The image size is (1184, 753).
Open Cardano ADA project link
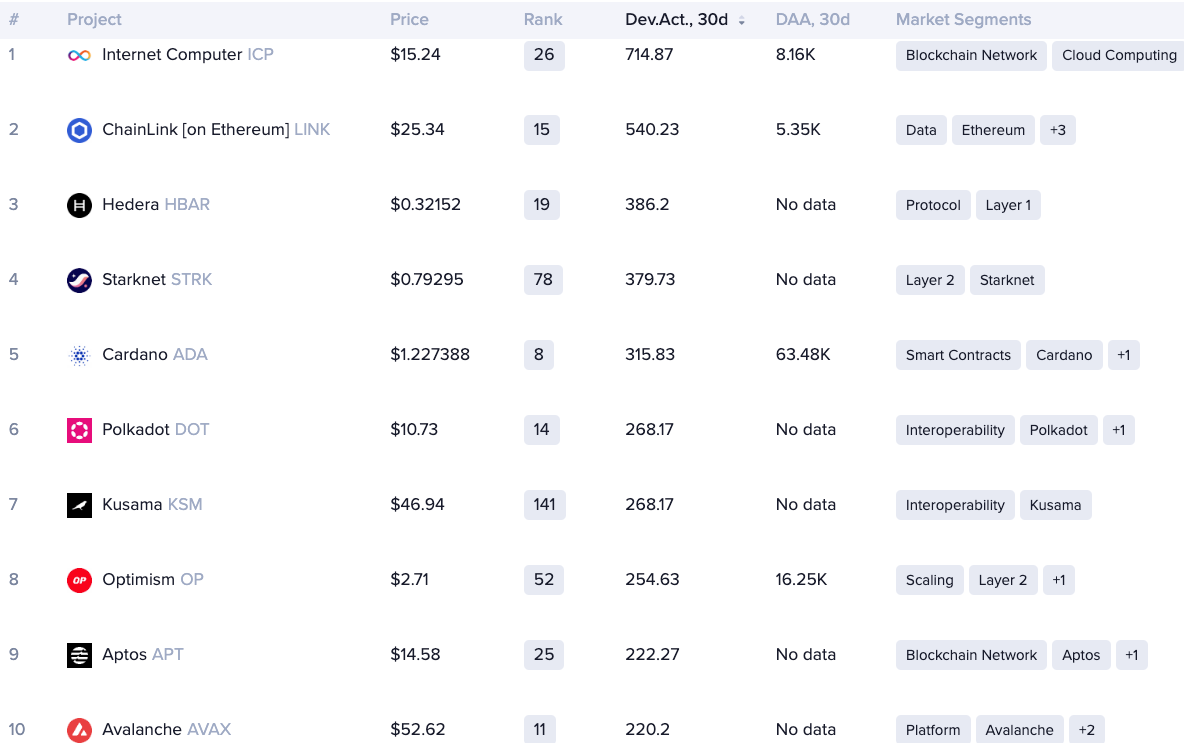tap(155, 354)
